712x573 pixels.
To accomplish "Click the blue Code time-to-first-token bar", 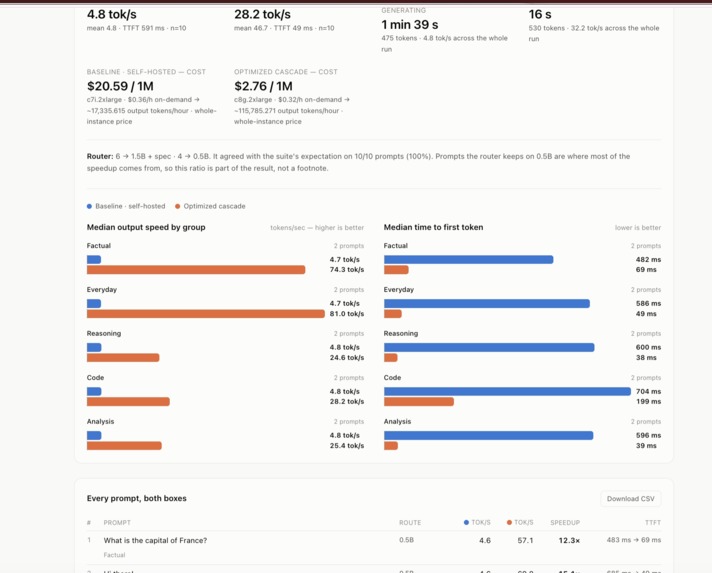I will tap(507, 391).
